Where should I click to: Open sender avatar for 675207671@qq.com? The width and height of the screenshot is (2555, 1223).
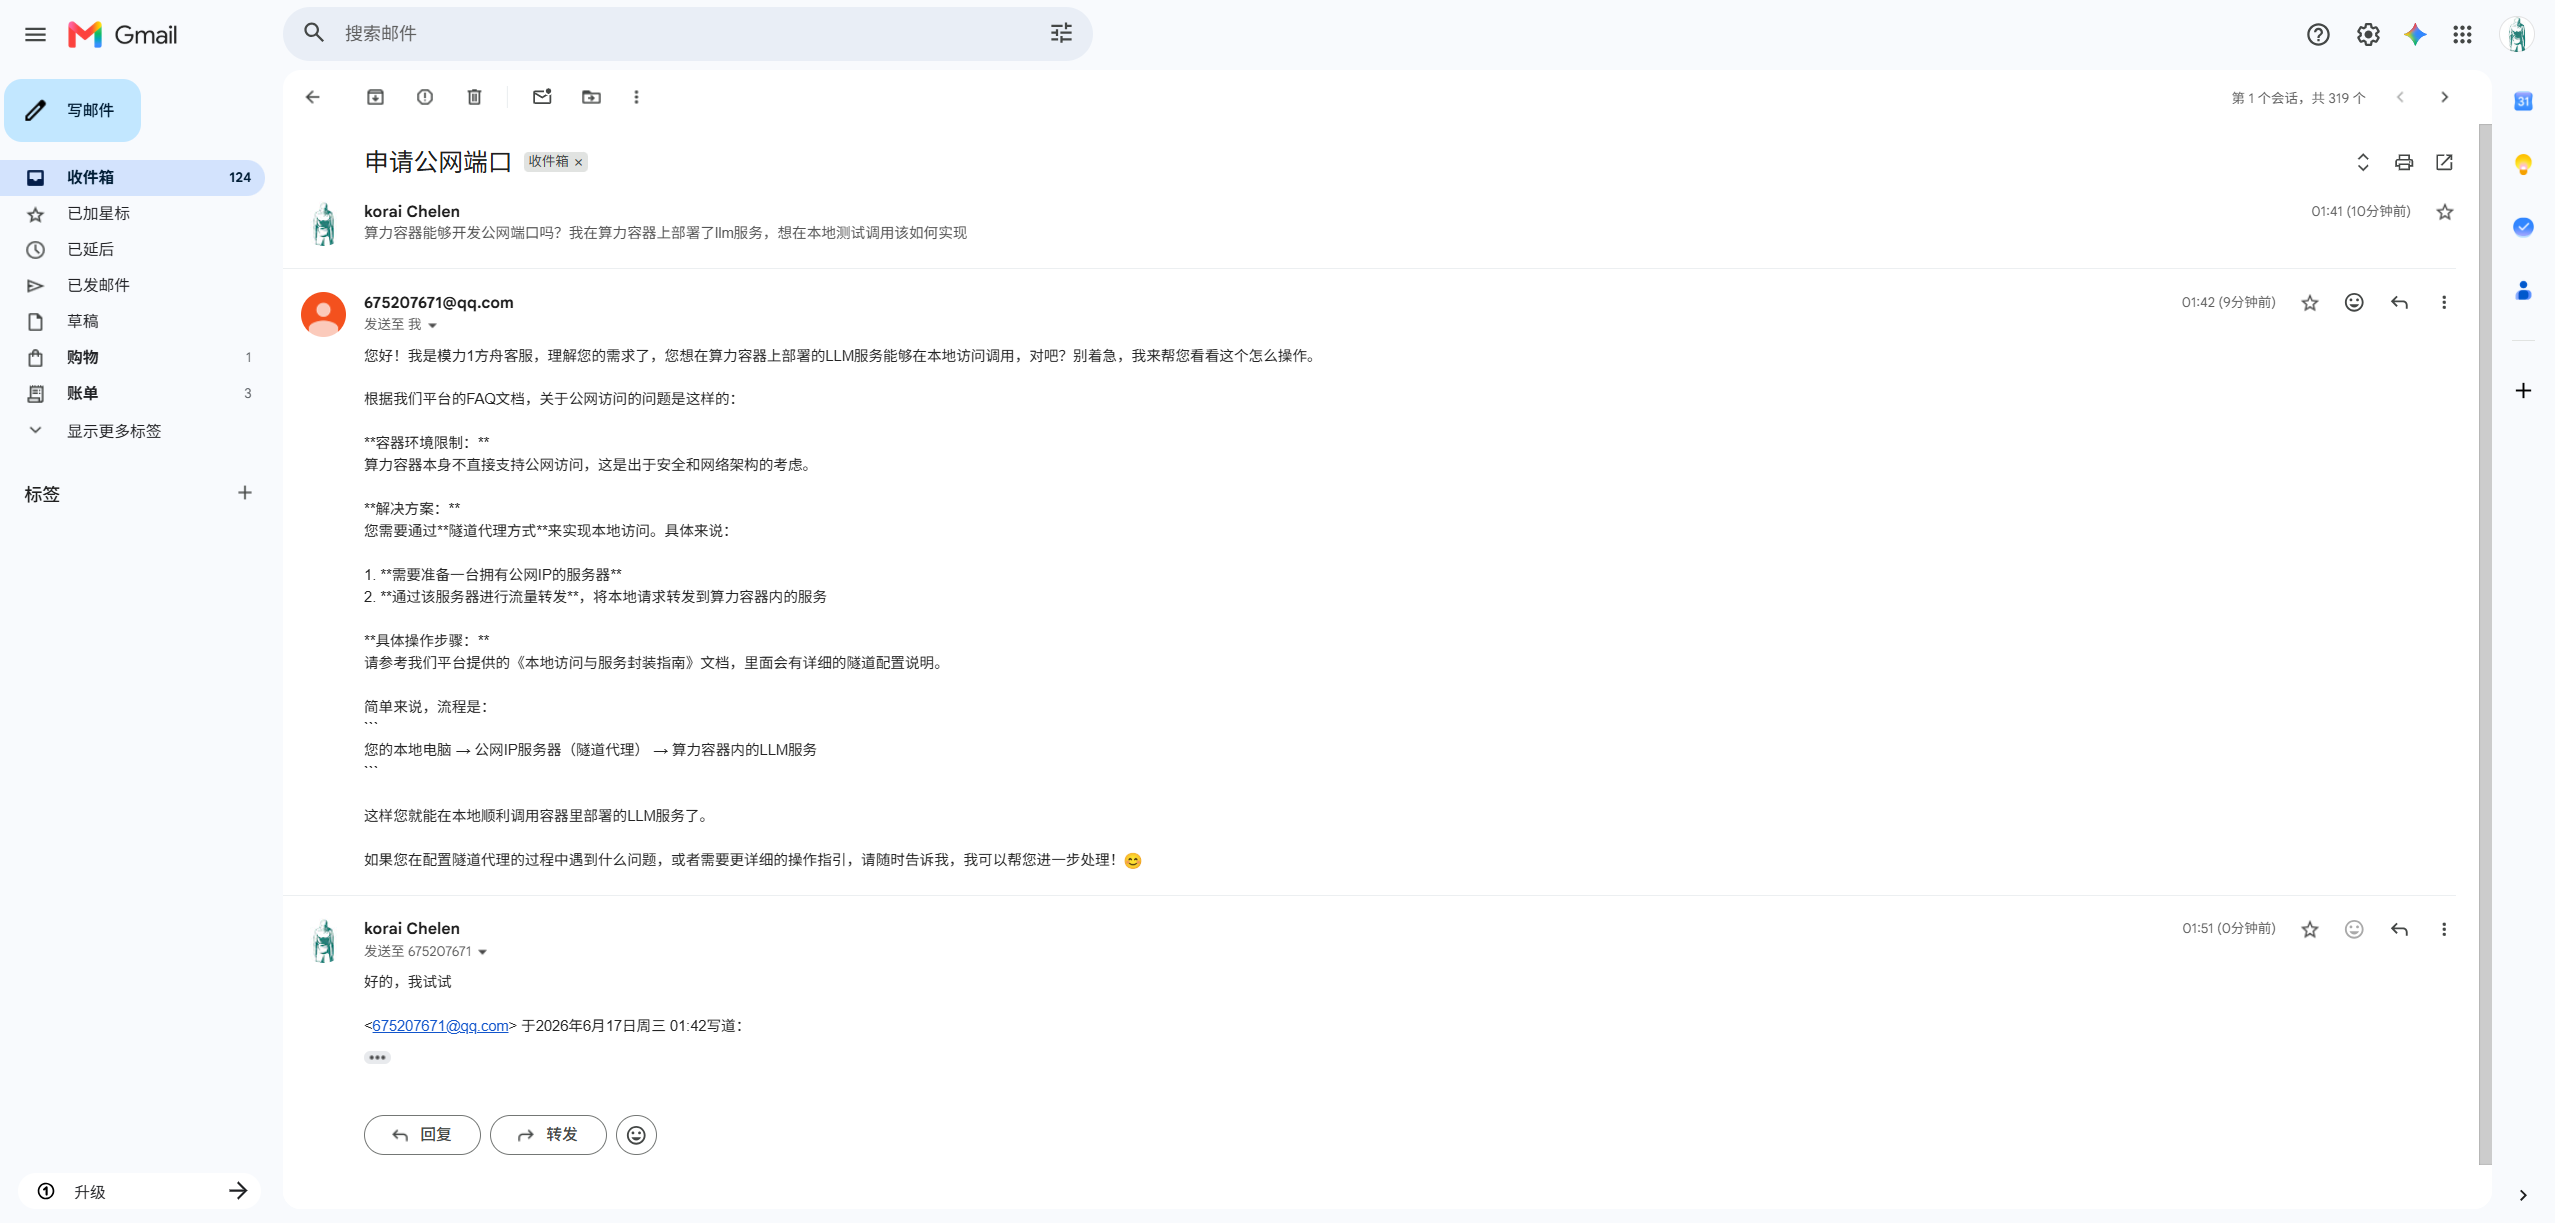point(323,314)
